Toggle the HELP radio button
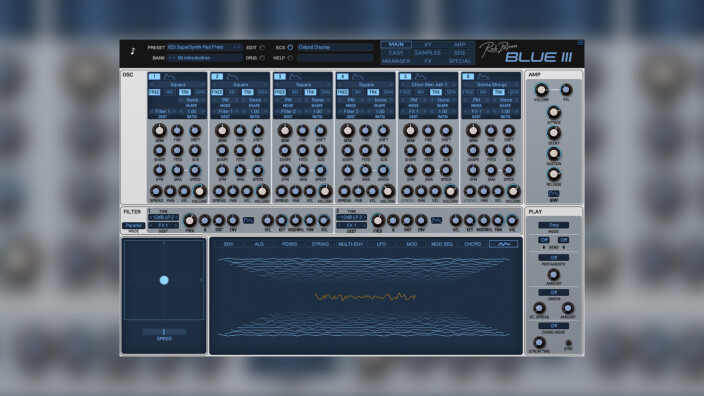 click(290, 58)
